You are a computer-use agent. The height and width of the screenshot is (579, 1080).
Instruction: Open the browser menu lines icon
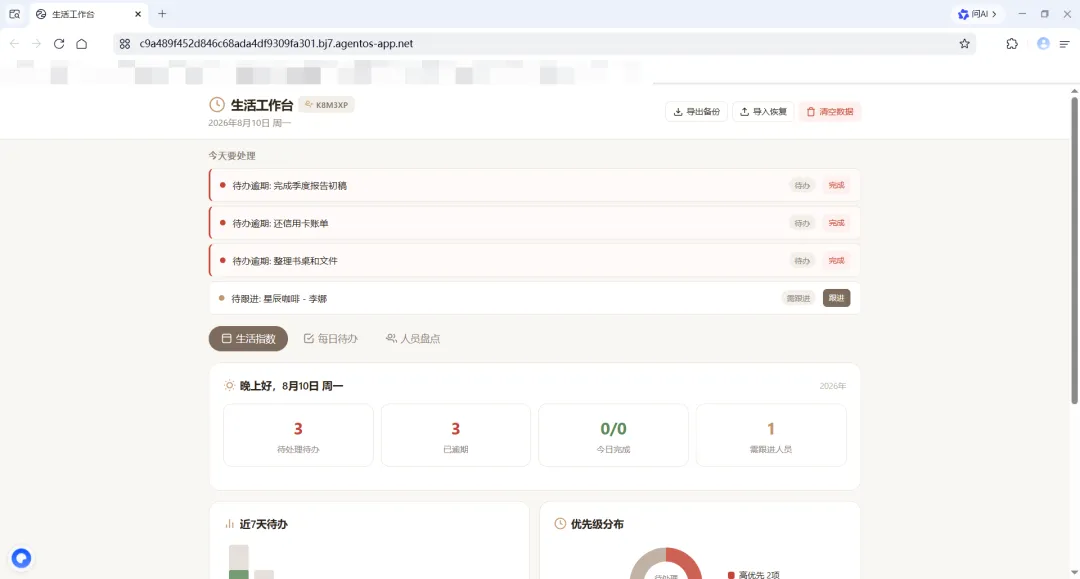(1065, 43)
